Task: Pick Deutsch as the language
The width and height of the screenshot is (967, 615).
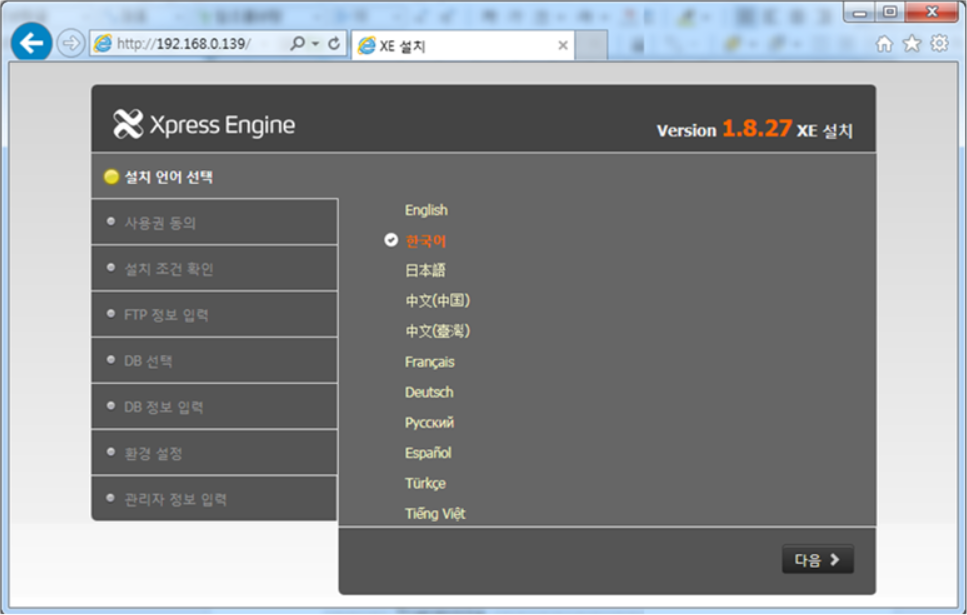Action: (x=429, y=392)
